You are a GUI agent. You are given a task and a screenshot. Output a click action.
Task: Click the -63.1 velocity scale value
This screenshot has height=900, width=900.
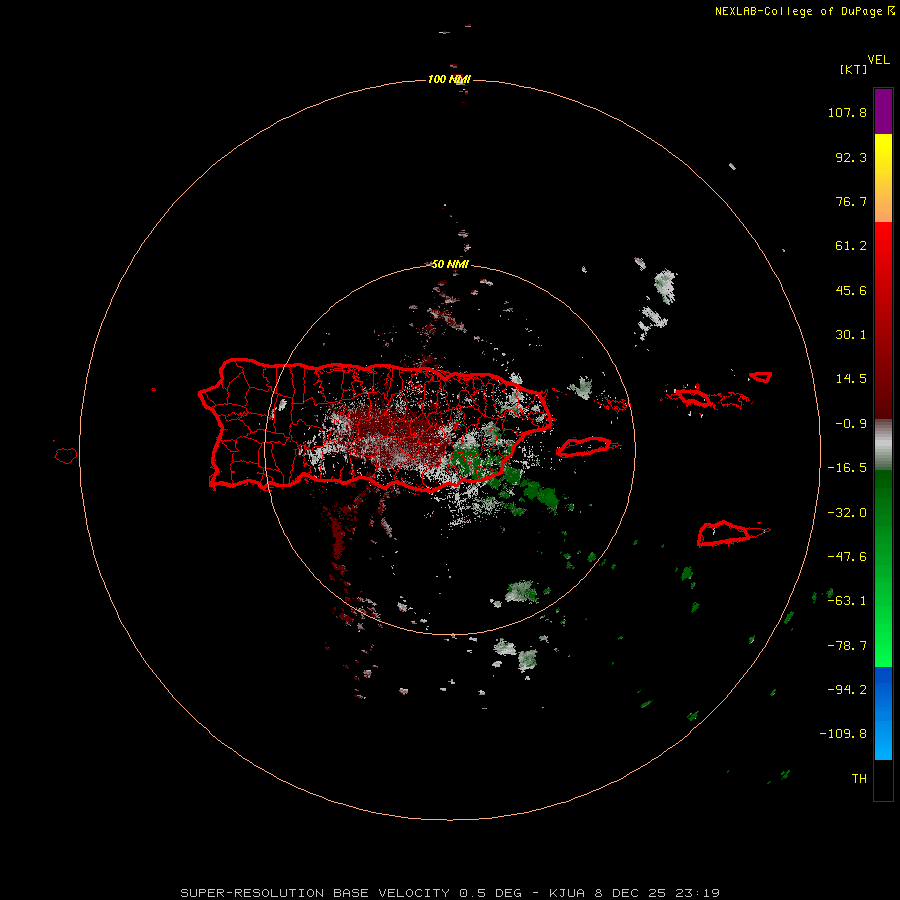[x=847, y=601]
